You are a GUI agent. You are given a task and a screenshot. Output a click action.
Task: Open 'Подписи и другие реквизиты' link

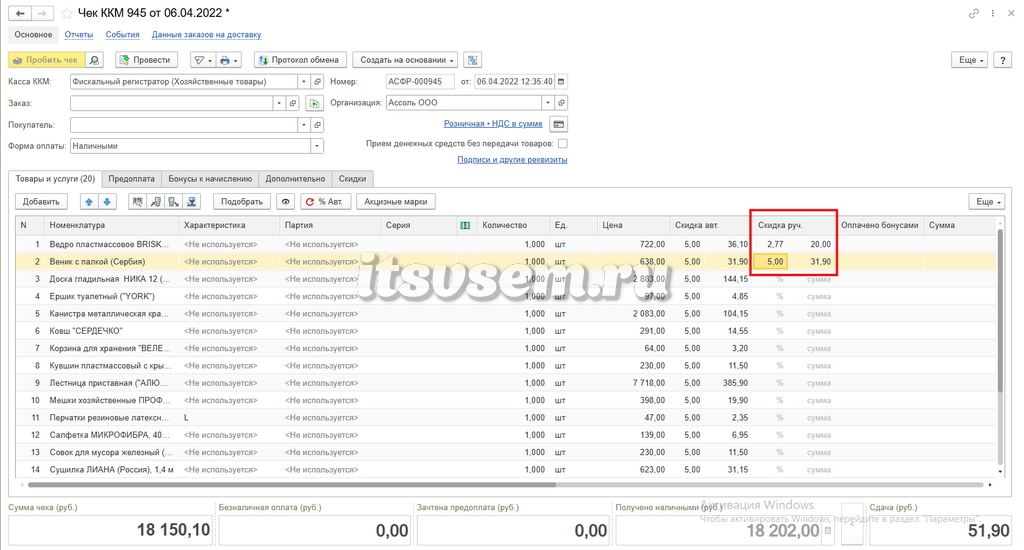(x=512, y=159)
